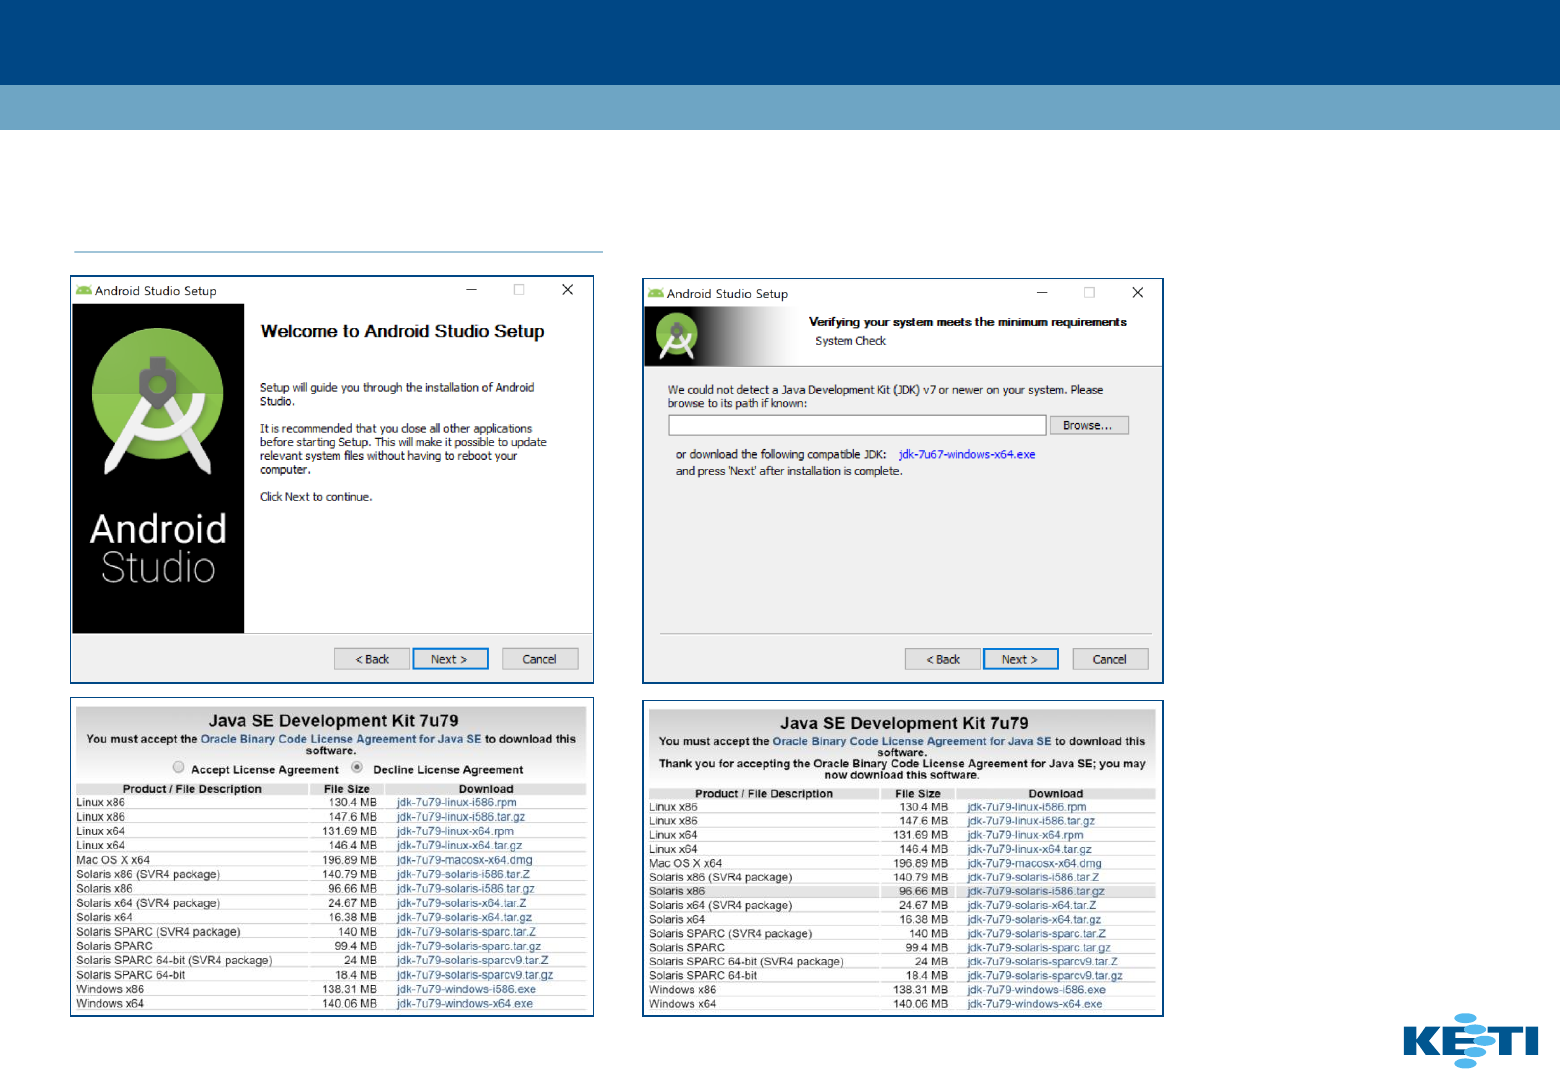This screenshot has height=1080, width=1560.
Task: Click the '140.06 MB' size in the Accept/Decline table
Action: point(350,1003)
